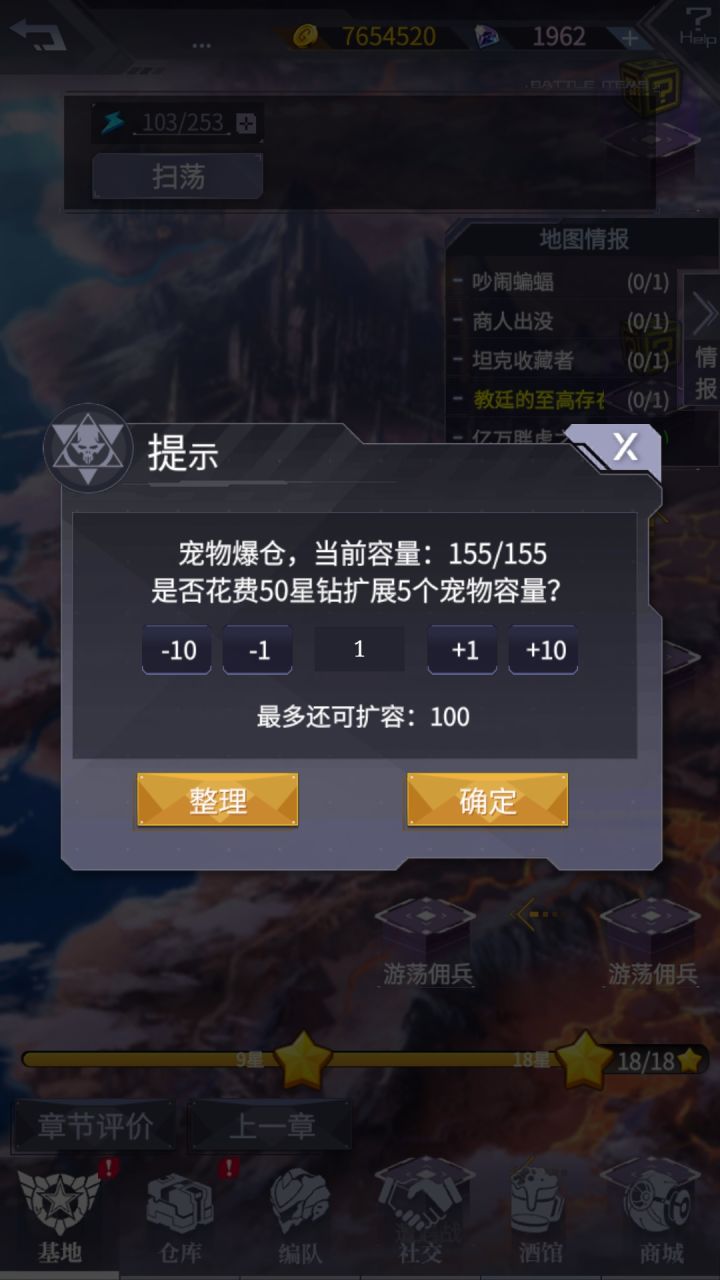Open the 商城 shop tab

click(660, 1215)
